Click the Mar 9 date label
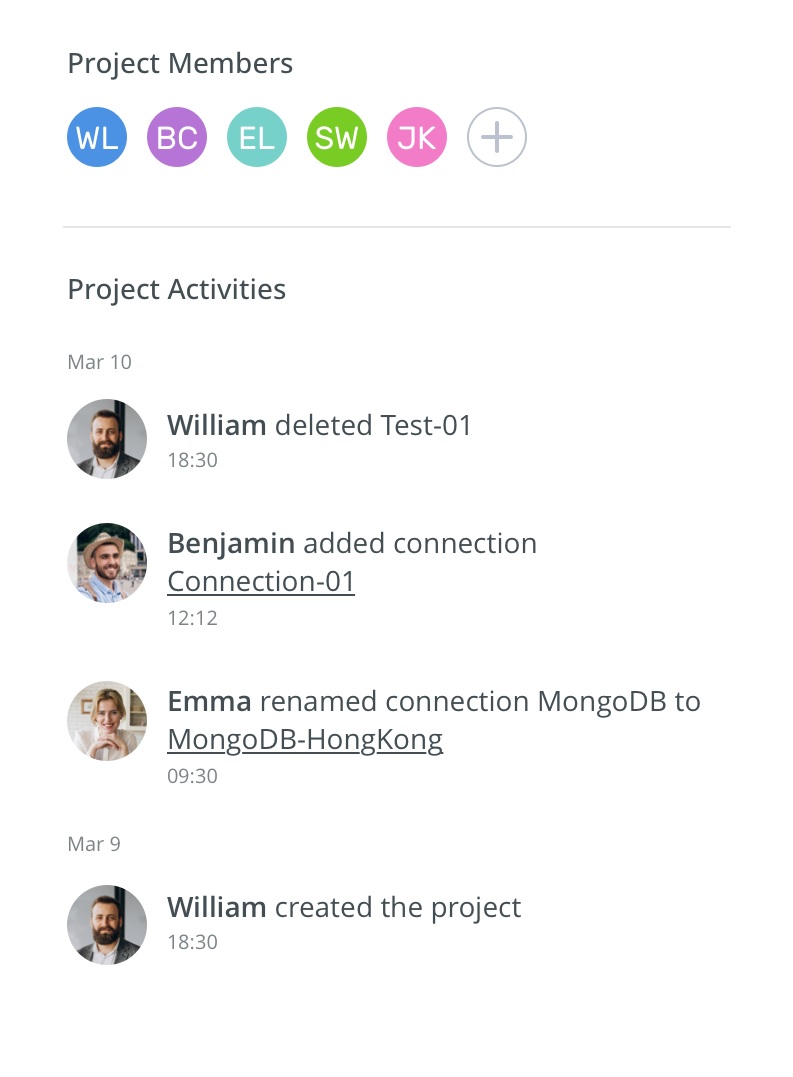793x1077 pixels. pyautogui.click(x=93, y=844)
